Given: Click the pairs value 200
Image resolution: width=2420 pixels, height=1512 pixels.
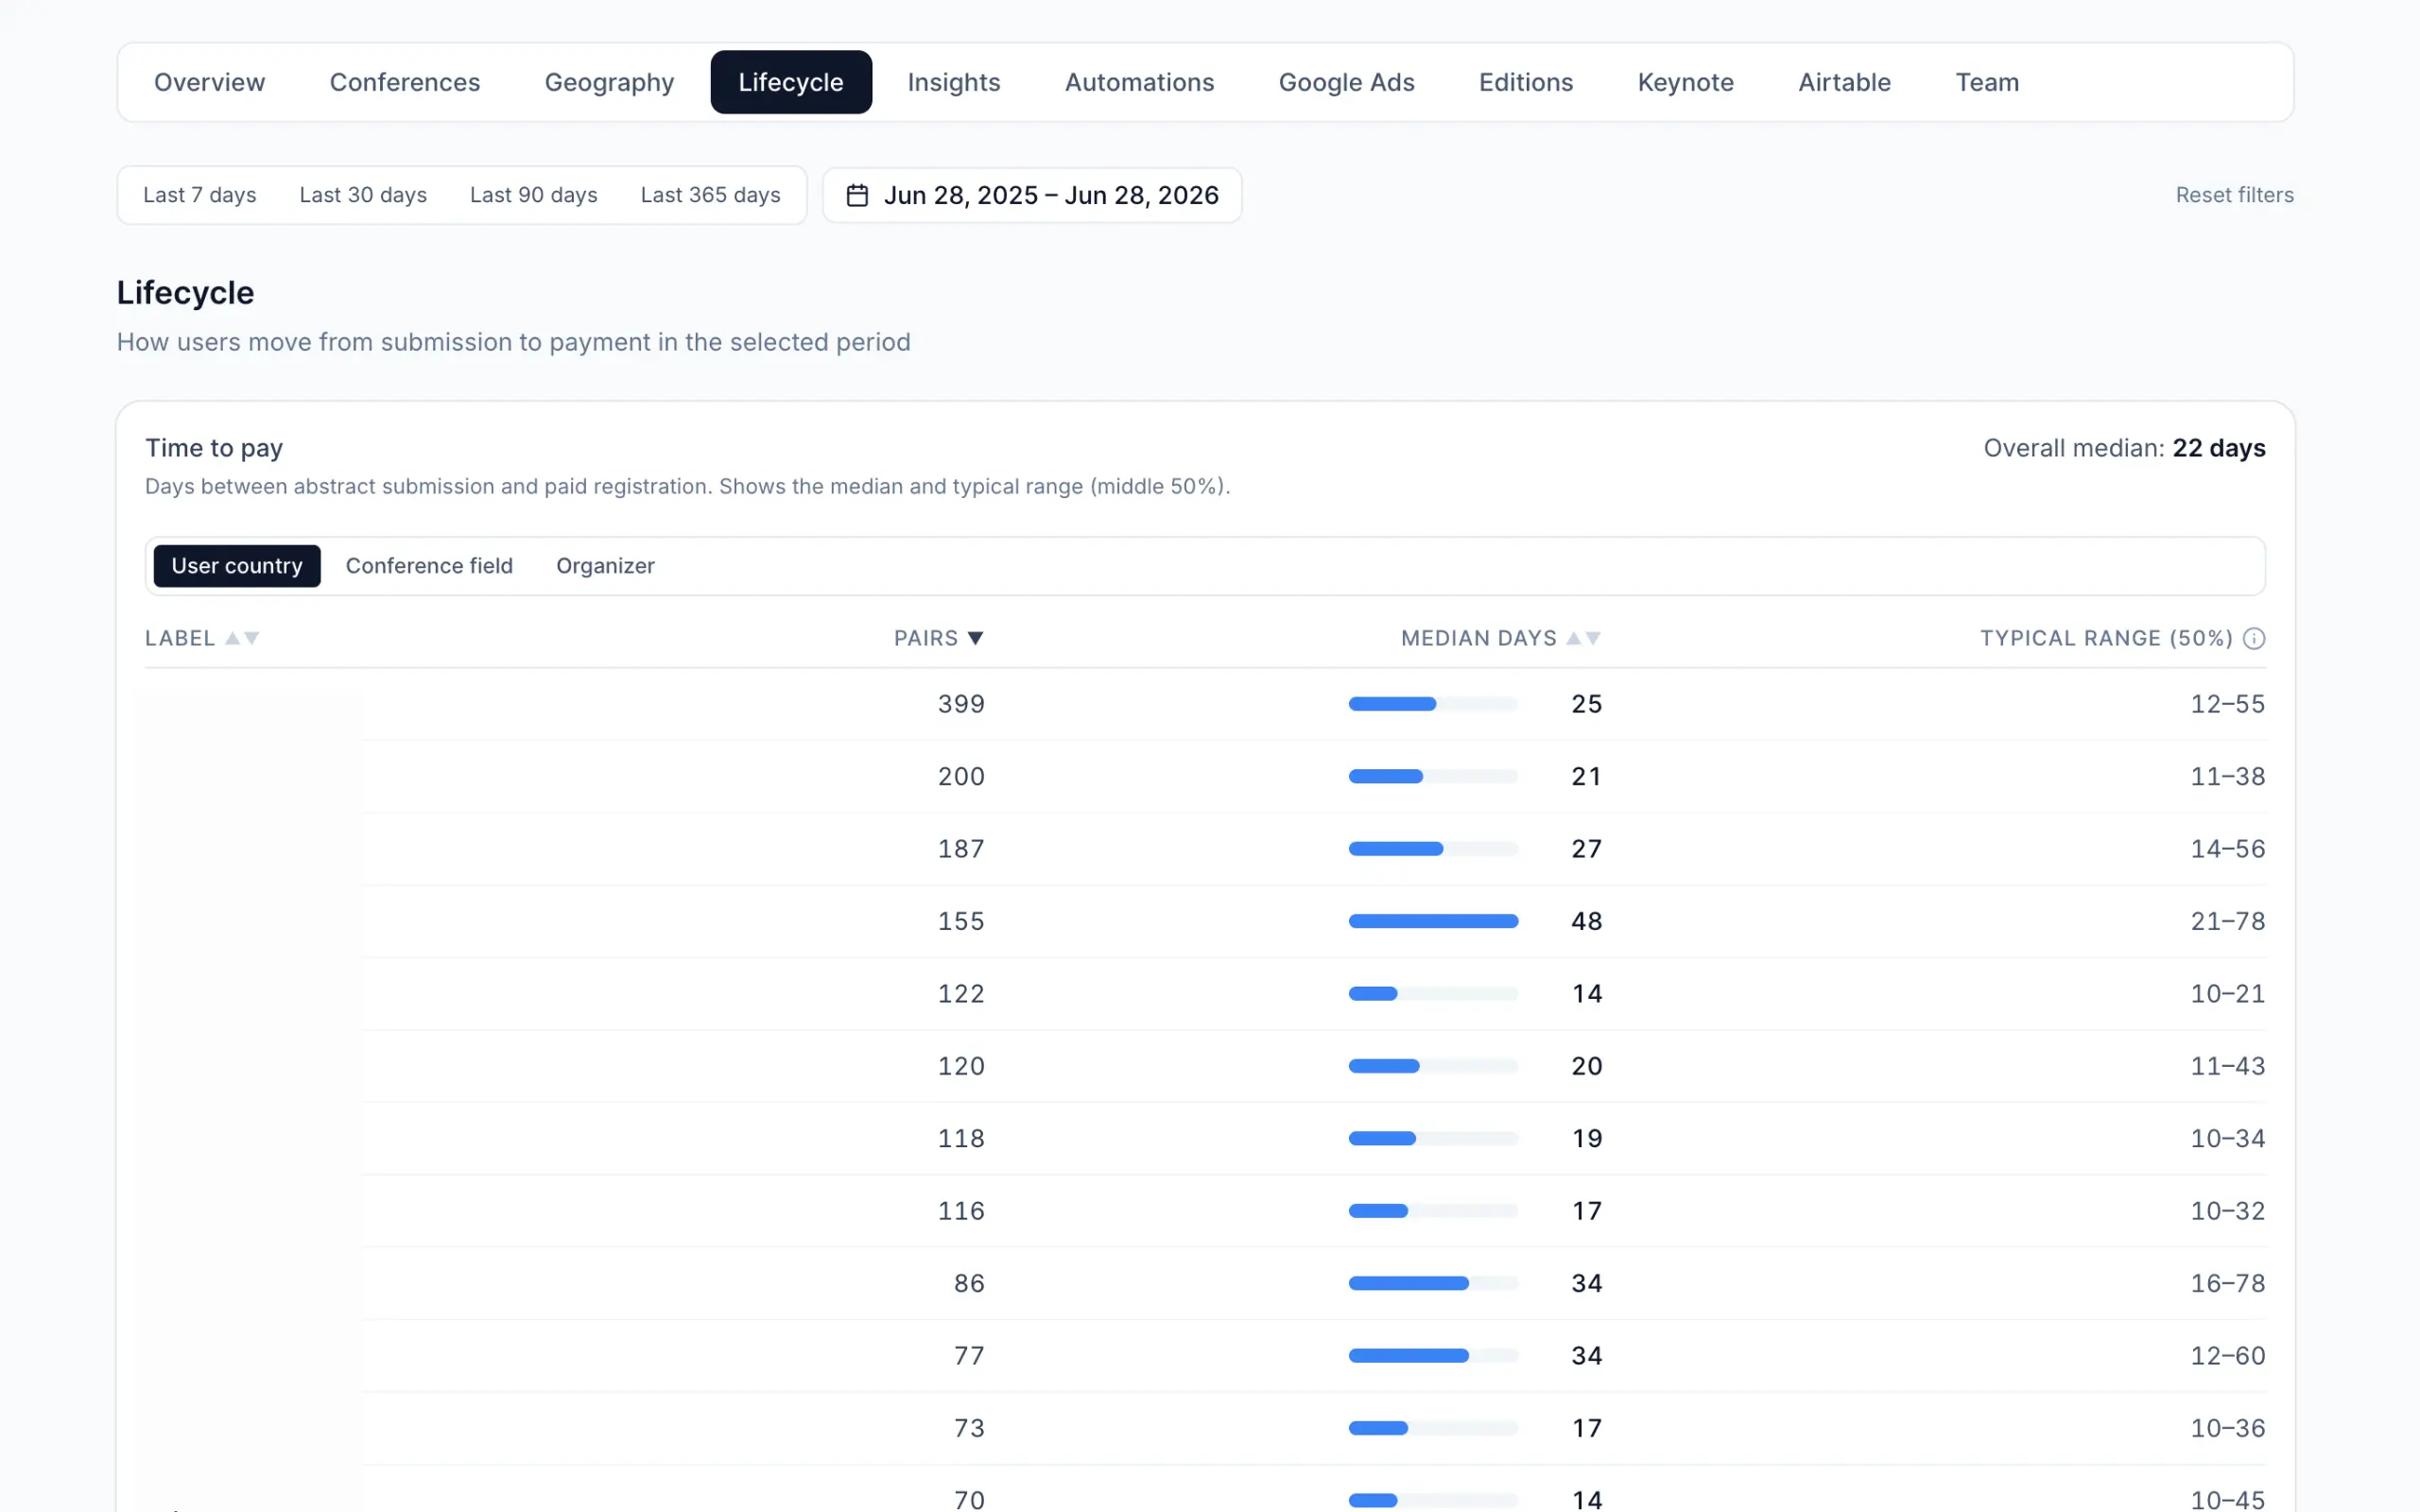Looking at the screenshot, I should coord(961,776).
